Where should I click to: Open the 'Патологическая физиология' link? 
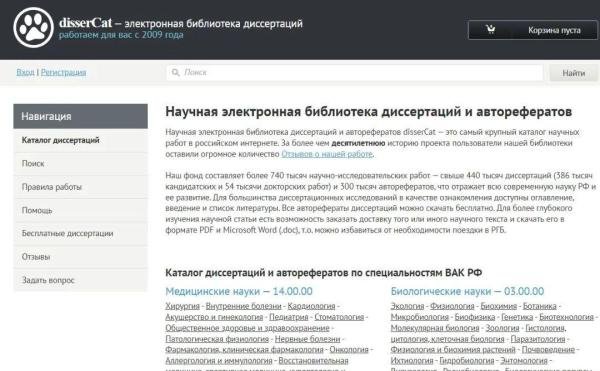[217, 339]
